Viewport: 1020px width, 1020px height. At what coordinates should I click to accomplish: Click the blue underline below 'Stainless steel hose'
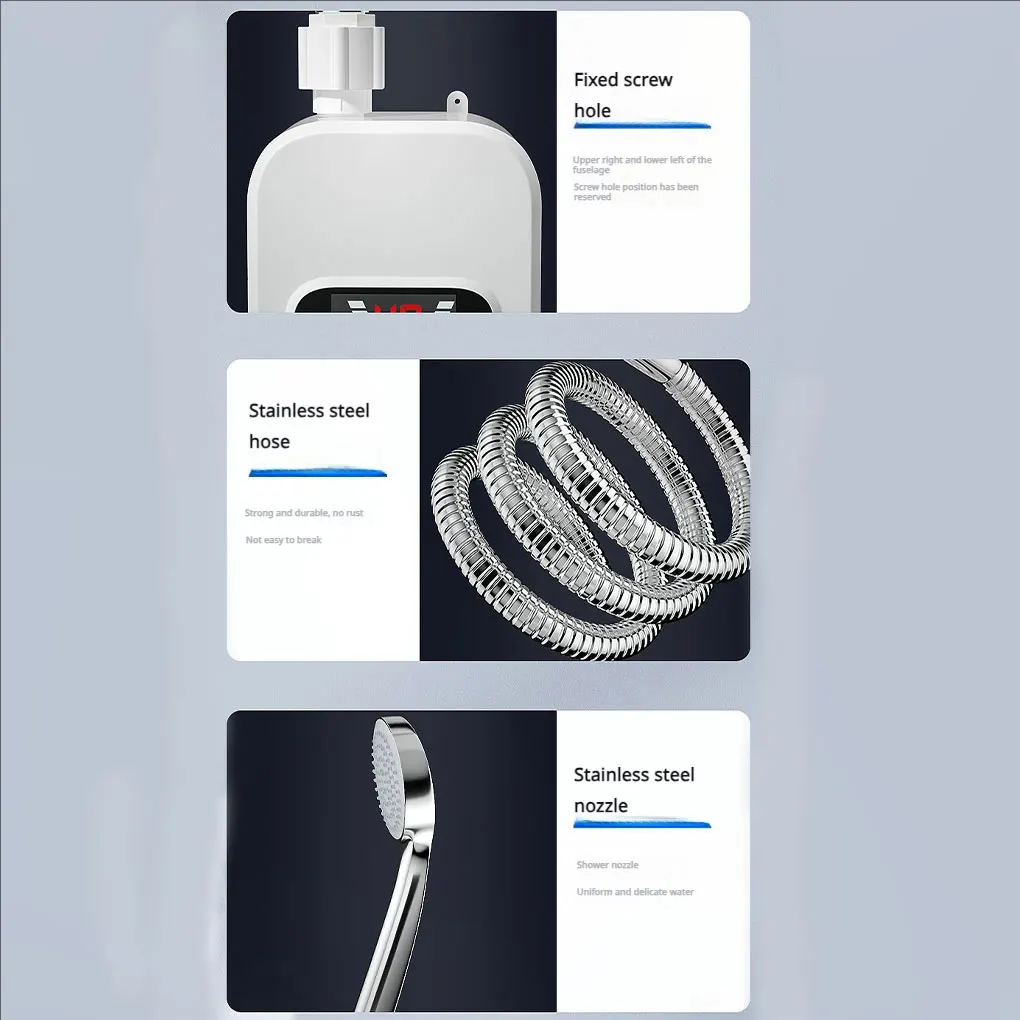[x=317, y=473]
